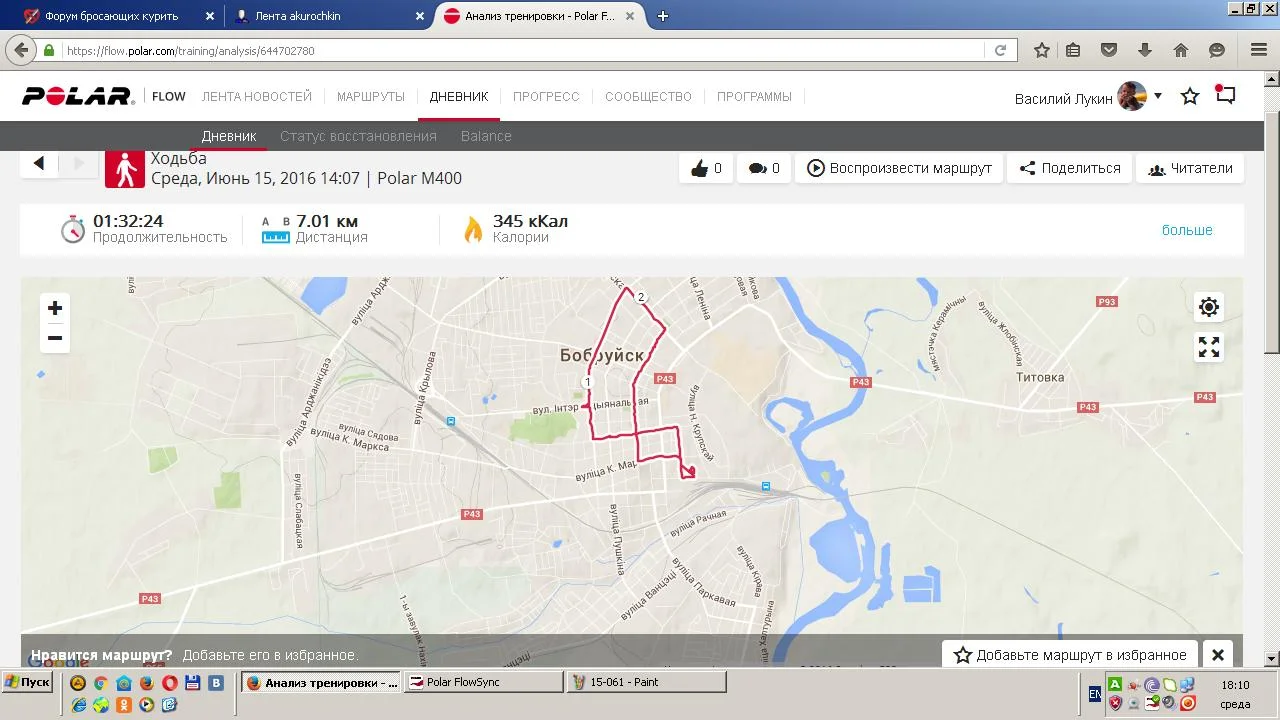Bookmark this page with Firefox star
1280x720 pixels.
tap(1041, 50)
